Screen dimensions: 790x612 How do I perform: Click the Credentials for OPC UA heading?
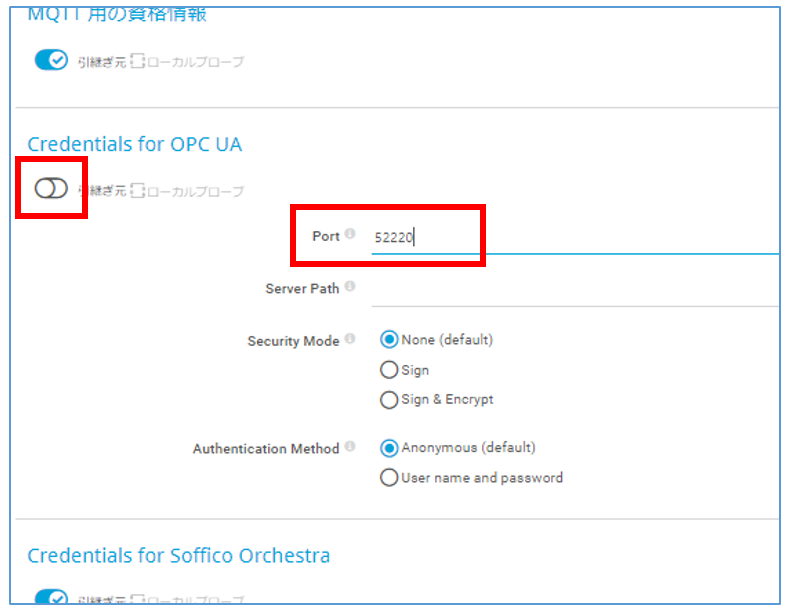coord(135,144)
